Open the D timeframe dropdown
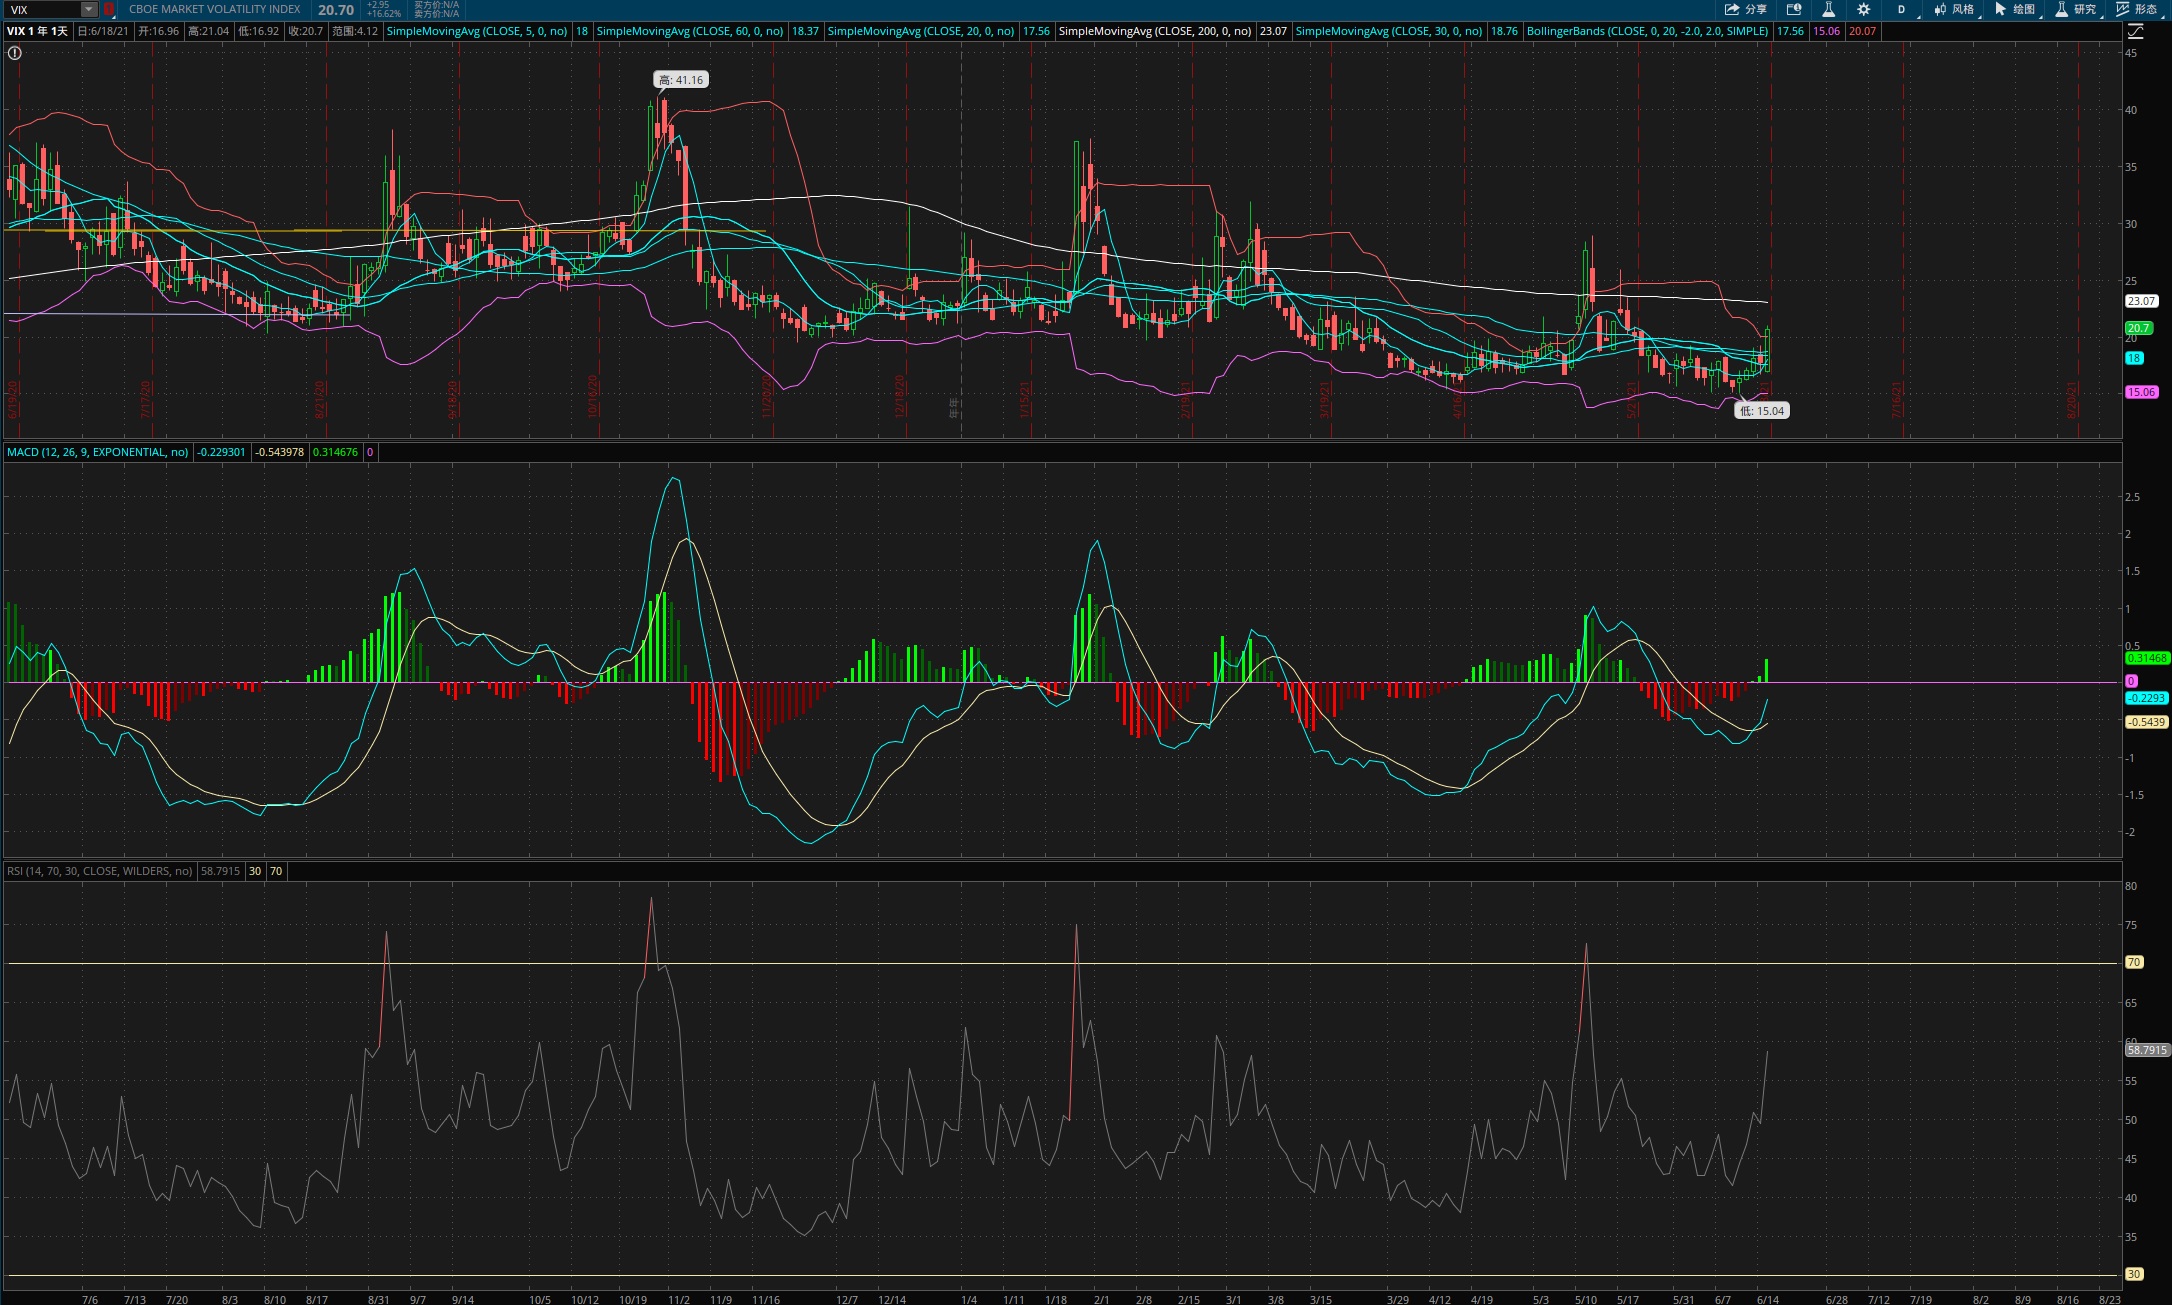Viewport: 2172px width, 1305px height. 1901,9
